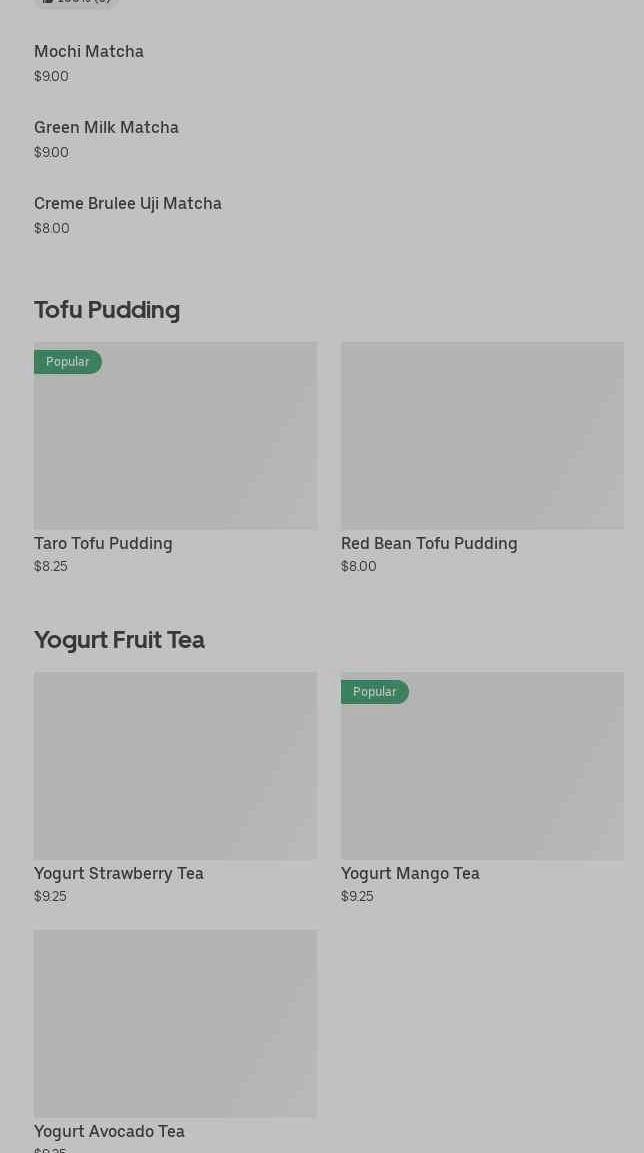Open the Red Bean Tofu Pudding image
This screenshot has width=644, height=1153.
(482, 436)
